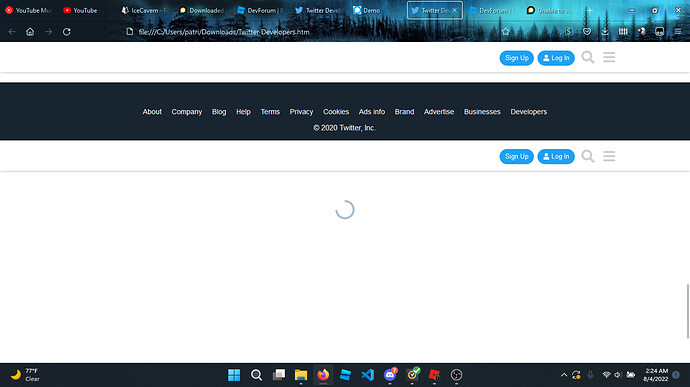Open the Help footer link
This screenshot has height=387, width=690.
tap(243, 112)
